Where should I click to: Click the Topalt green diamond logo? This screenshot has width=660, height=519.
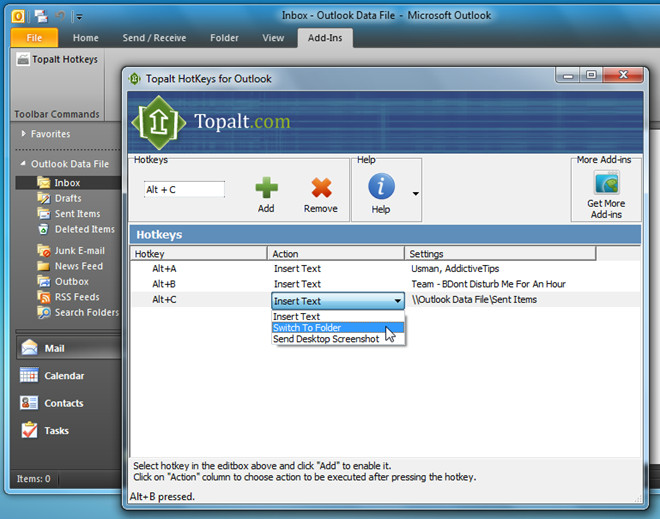159,122
